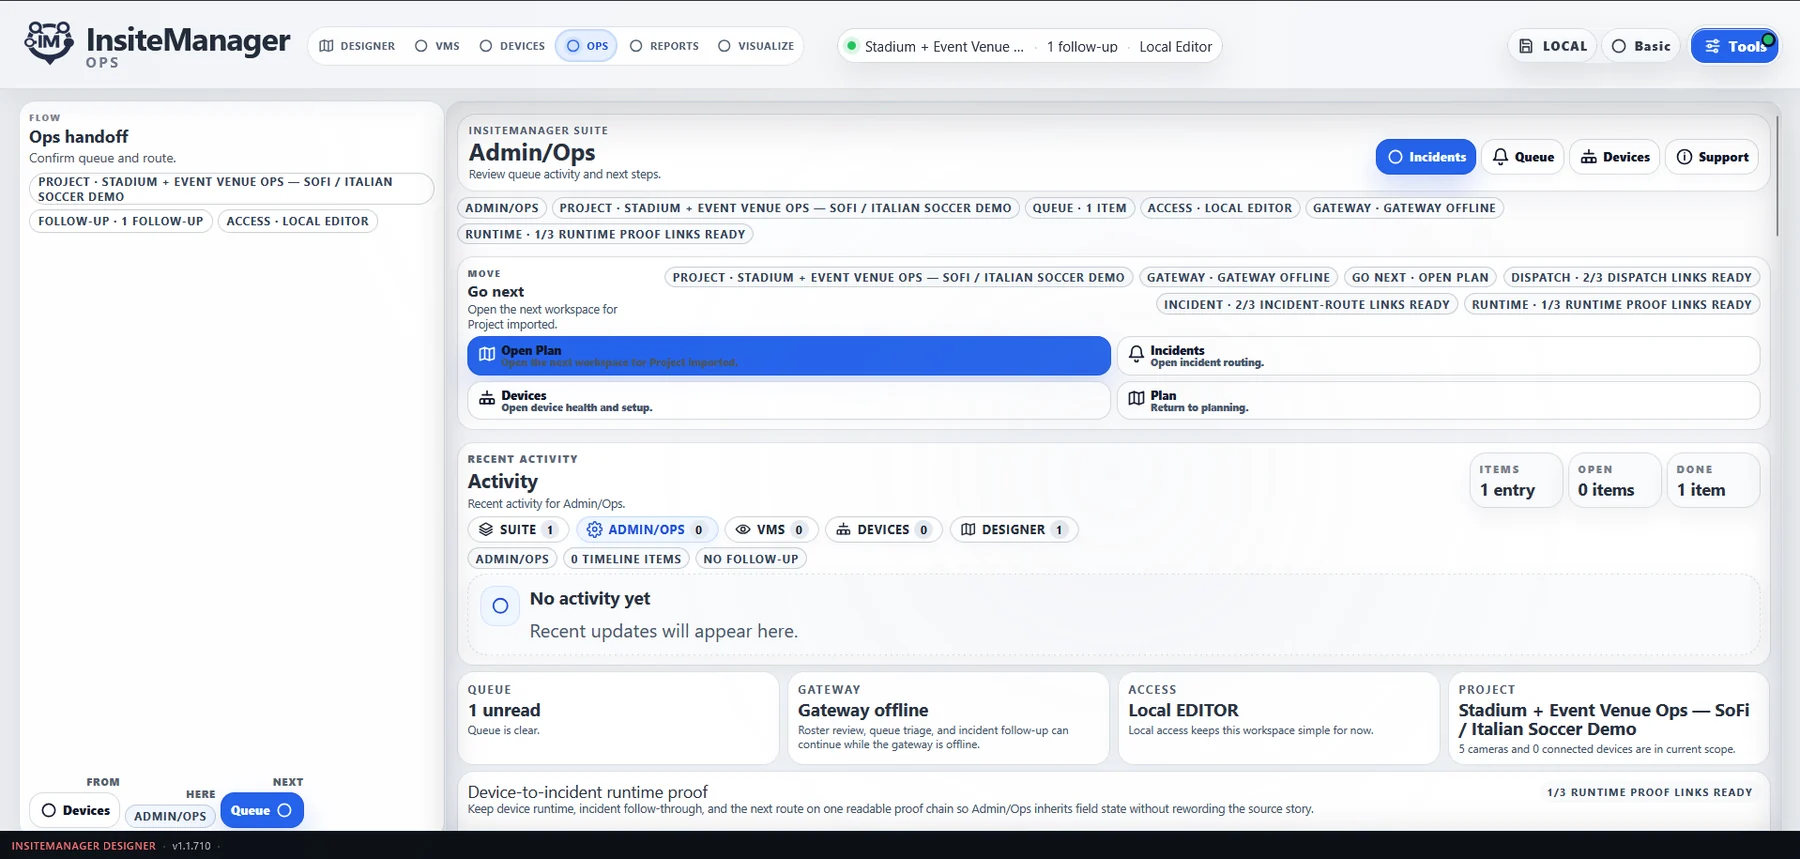The width and height of the screenshot is (1800, 859).
Task: Open the Visualize tab
Action: pos(756,46)
